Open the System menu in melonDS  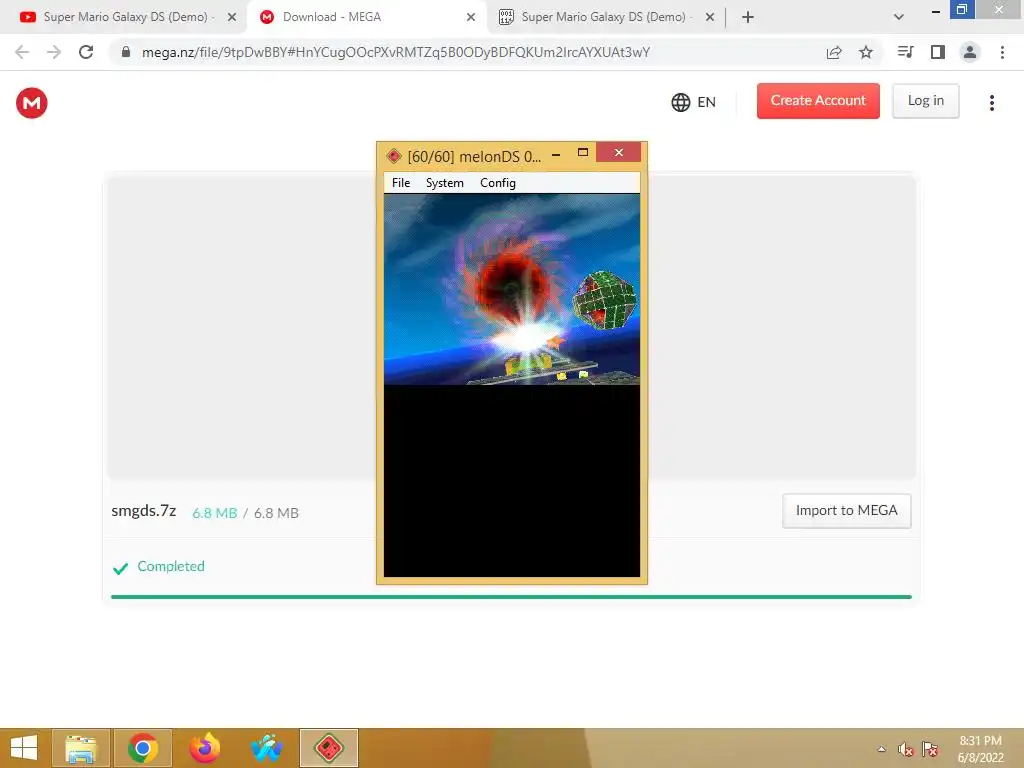click(444, 183)
